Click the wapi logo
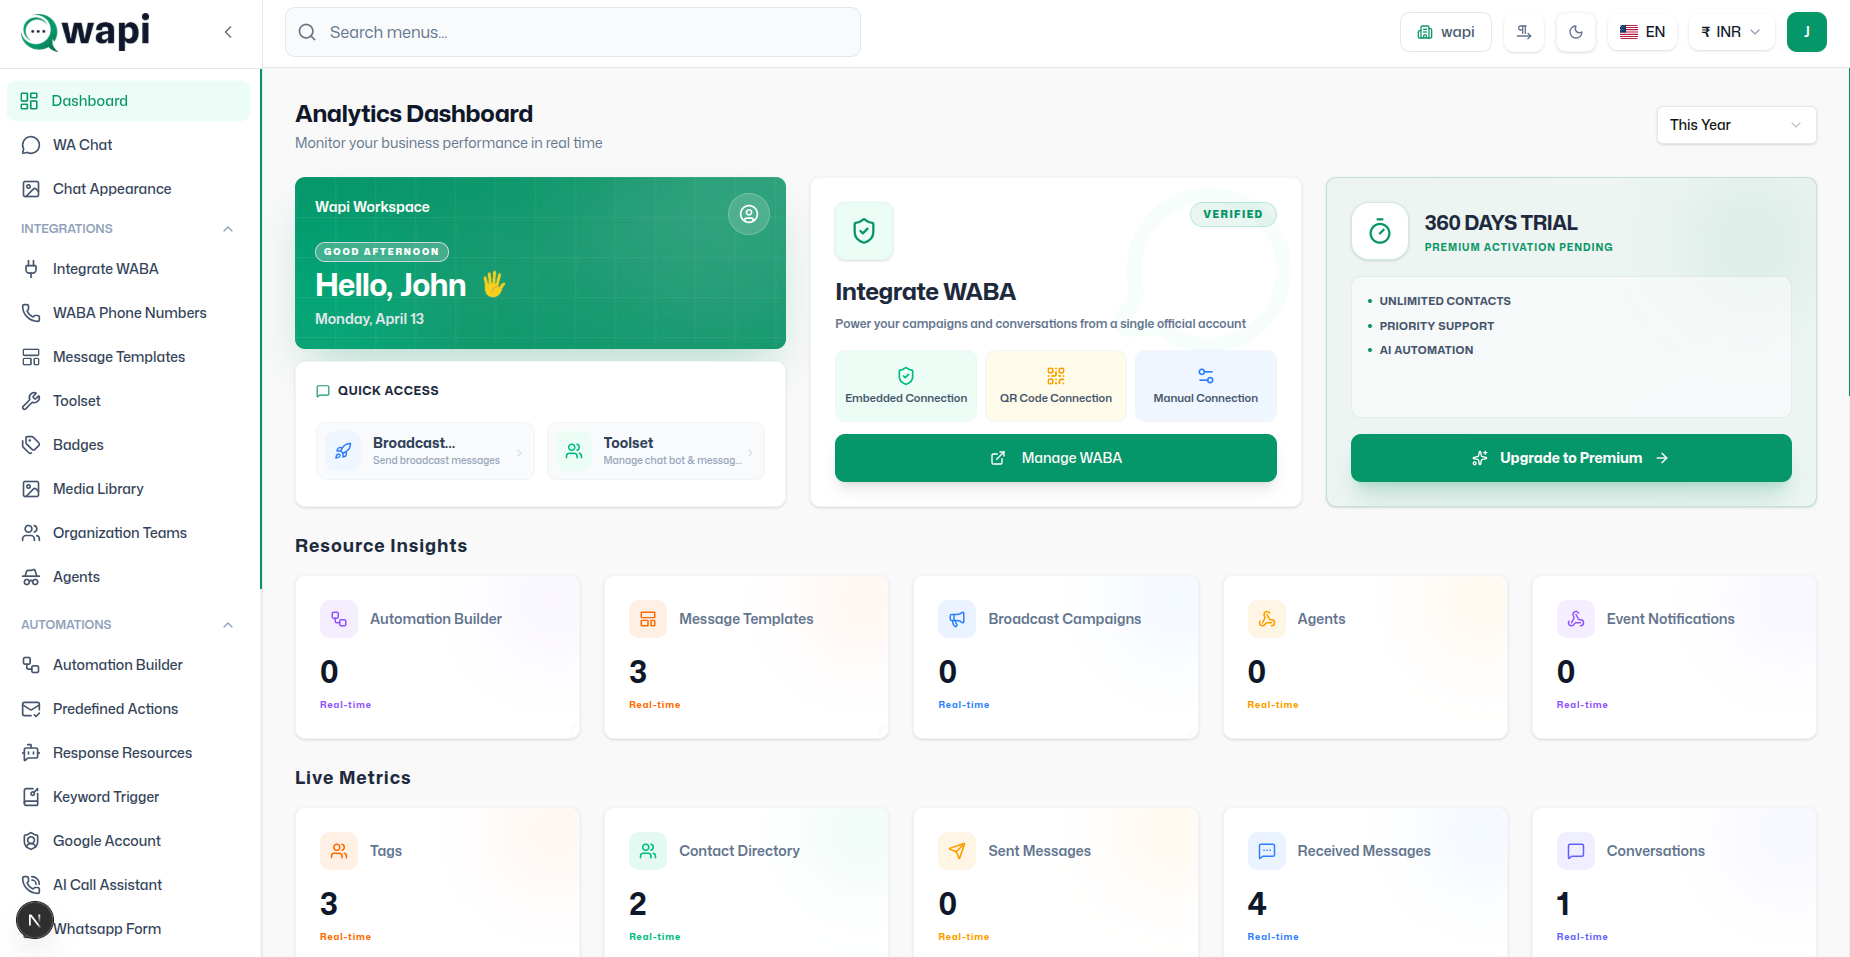The height and width of the screenshot is (957, 1850). pyautogui.click(x=86, y=32)
